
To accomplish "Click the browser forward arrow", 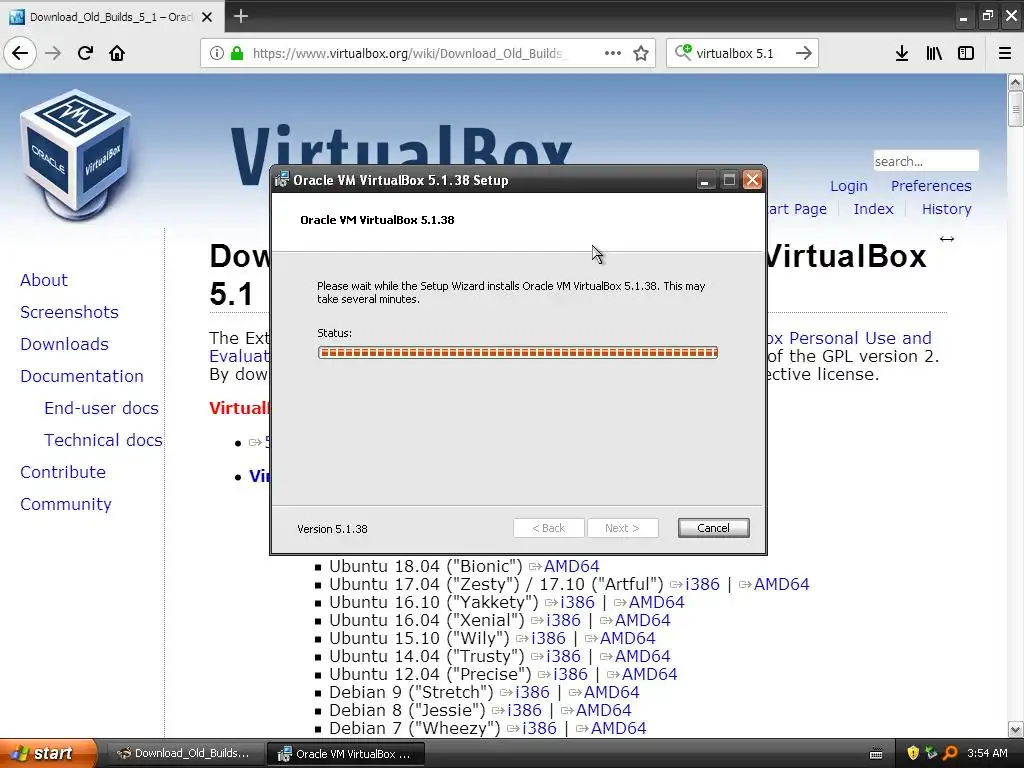I will click(x=53, y=53).
